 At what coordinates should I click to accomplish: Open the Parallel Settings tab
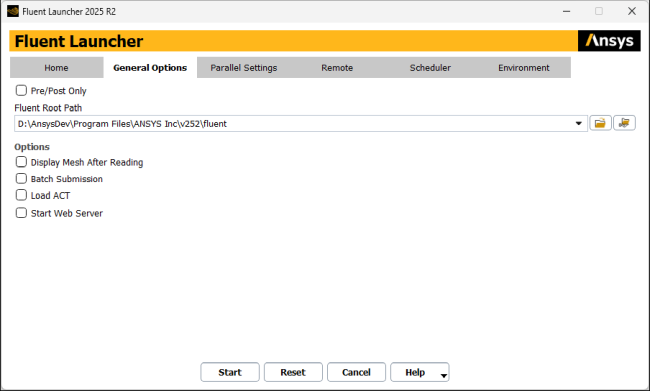tap(244, 68)
